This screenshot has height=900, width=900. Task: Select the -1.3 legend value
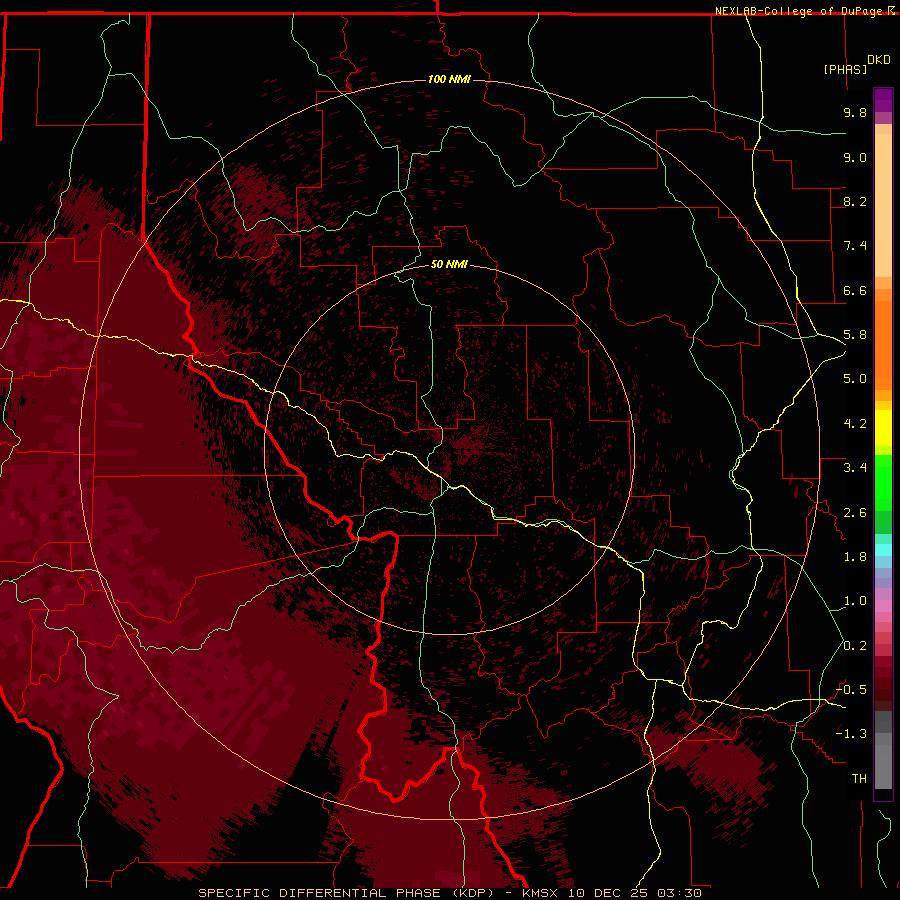coord(851,734)
